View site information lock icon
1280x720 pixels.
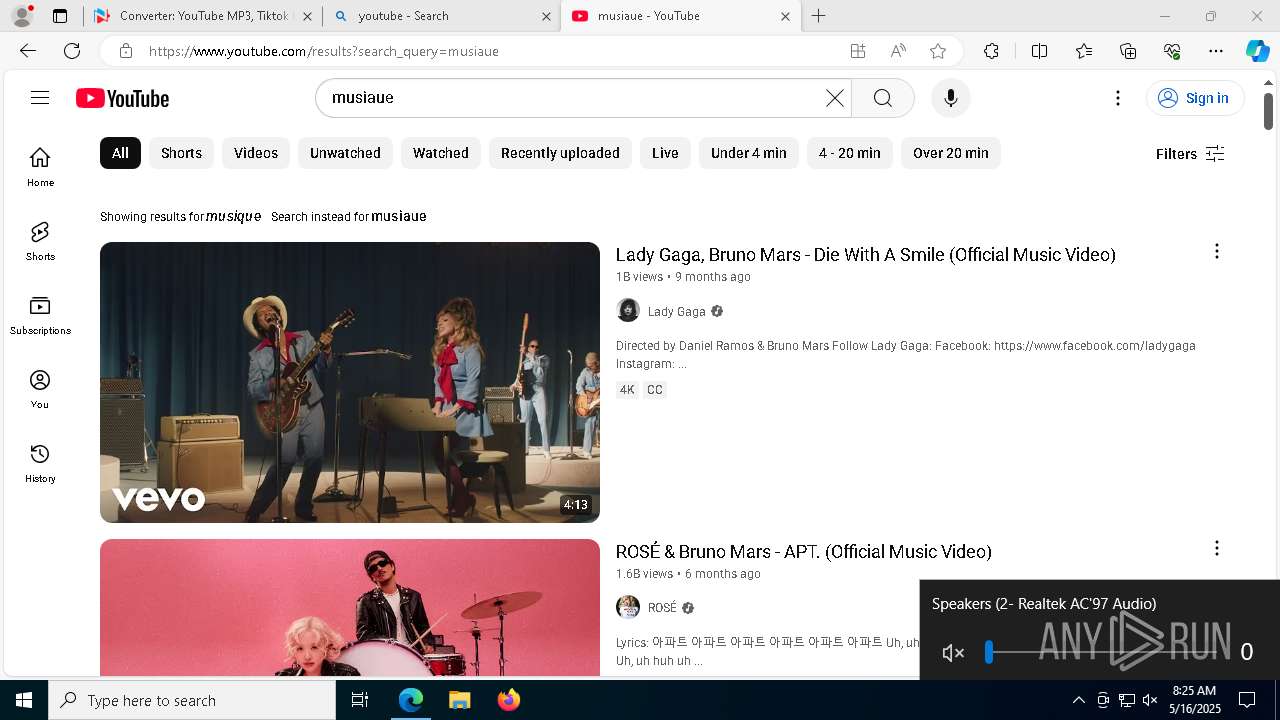(125, 51)
